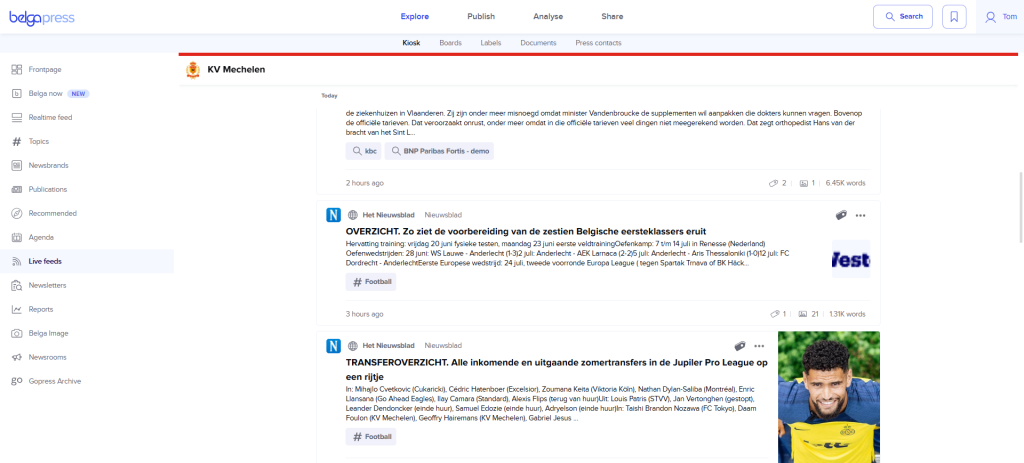The width and height of the screenshot is (1024, 463).
Task: Click the 6.45K words count
Action: [x=846, y=184]
